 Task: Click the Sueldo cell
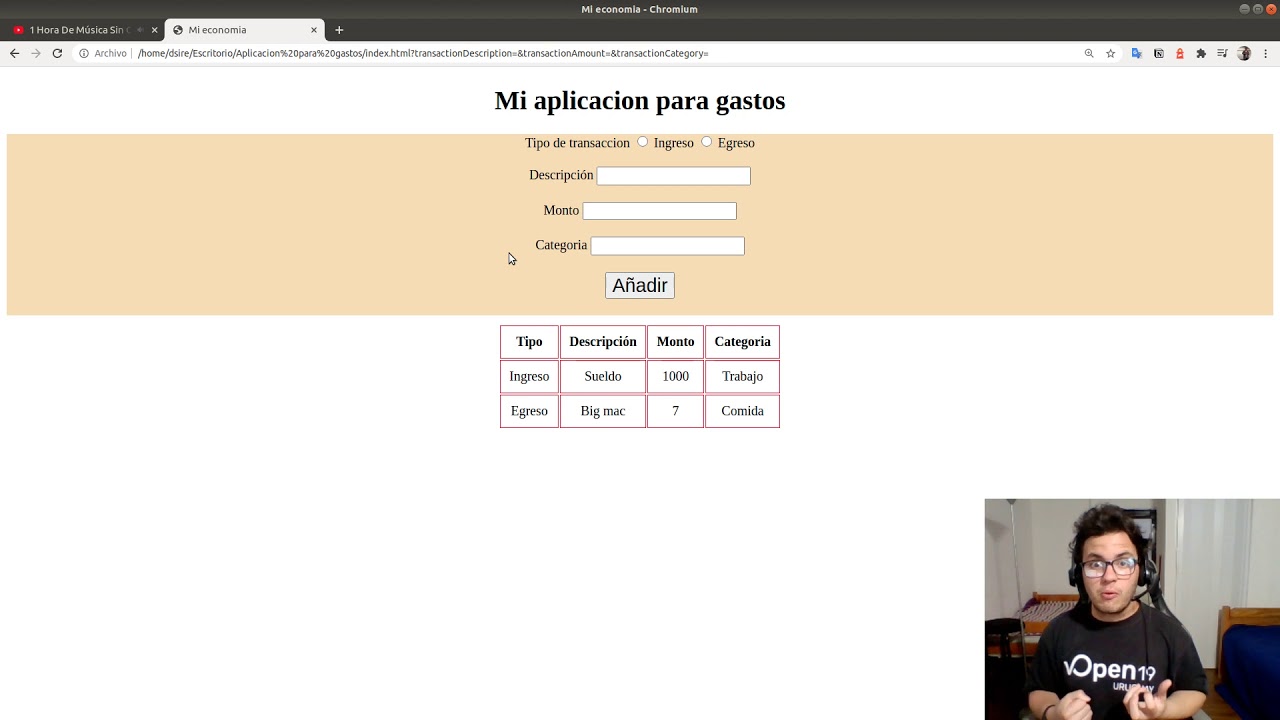(603, 376)
